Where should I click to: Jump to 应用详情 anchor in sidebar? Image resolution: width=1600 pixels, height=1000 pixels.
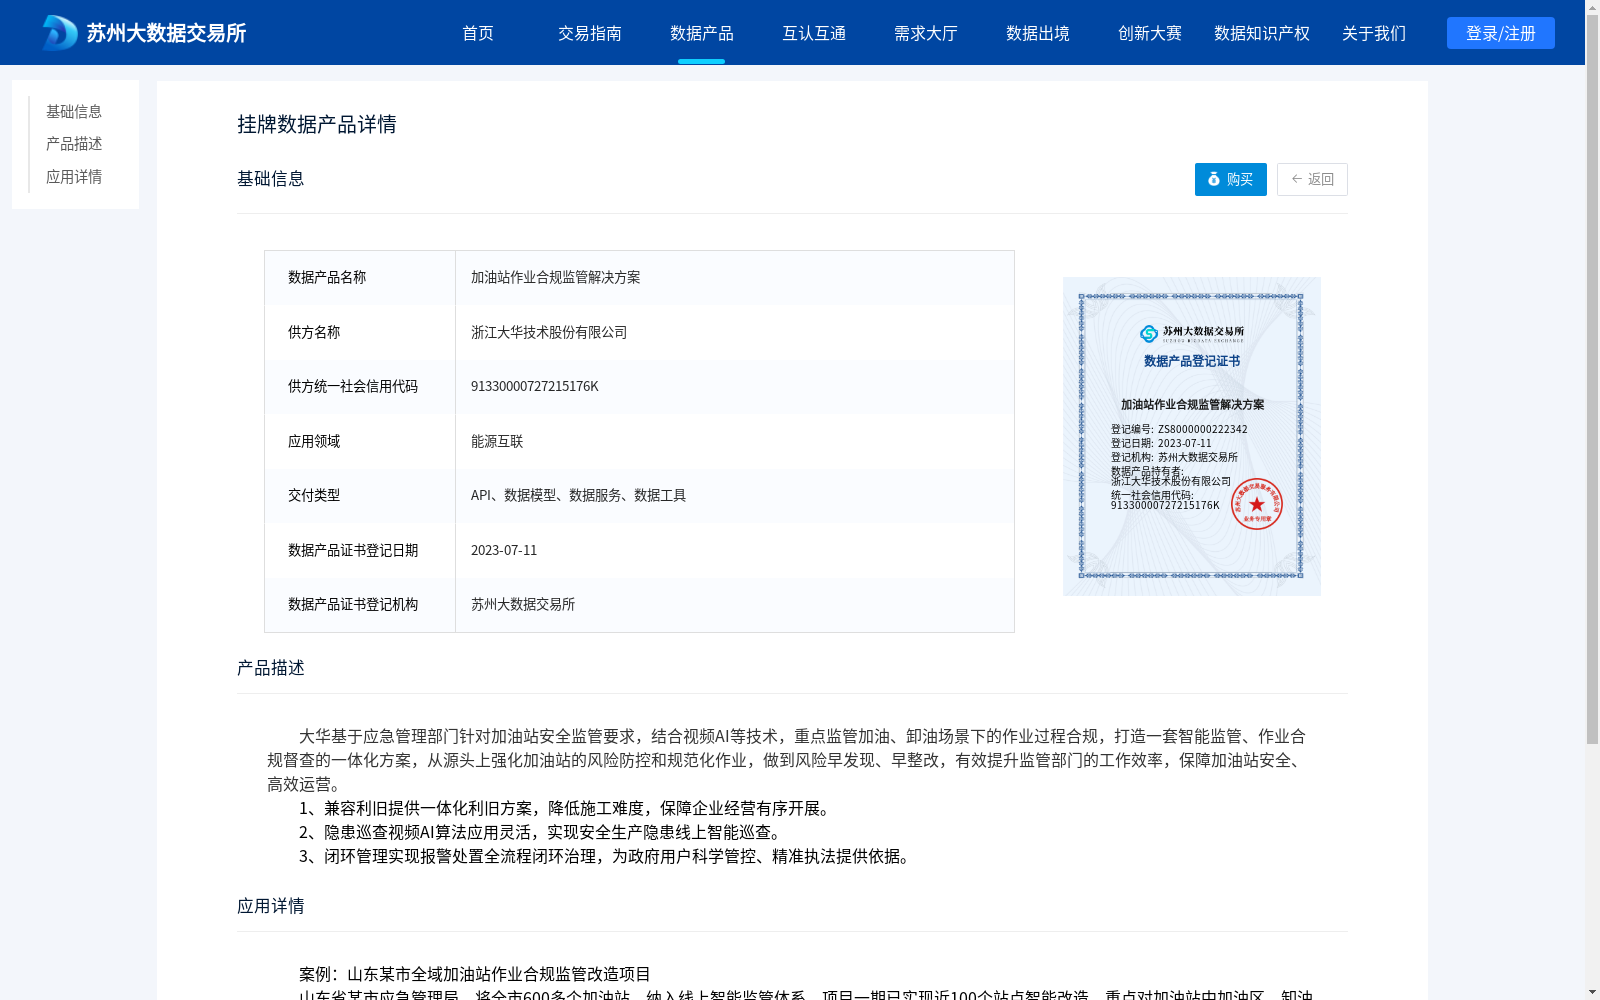click(x=74, y=177)
